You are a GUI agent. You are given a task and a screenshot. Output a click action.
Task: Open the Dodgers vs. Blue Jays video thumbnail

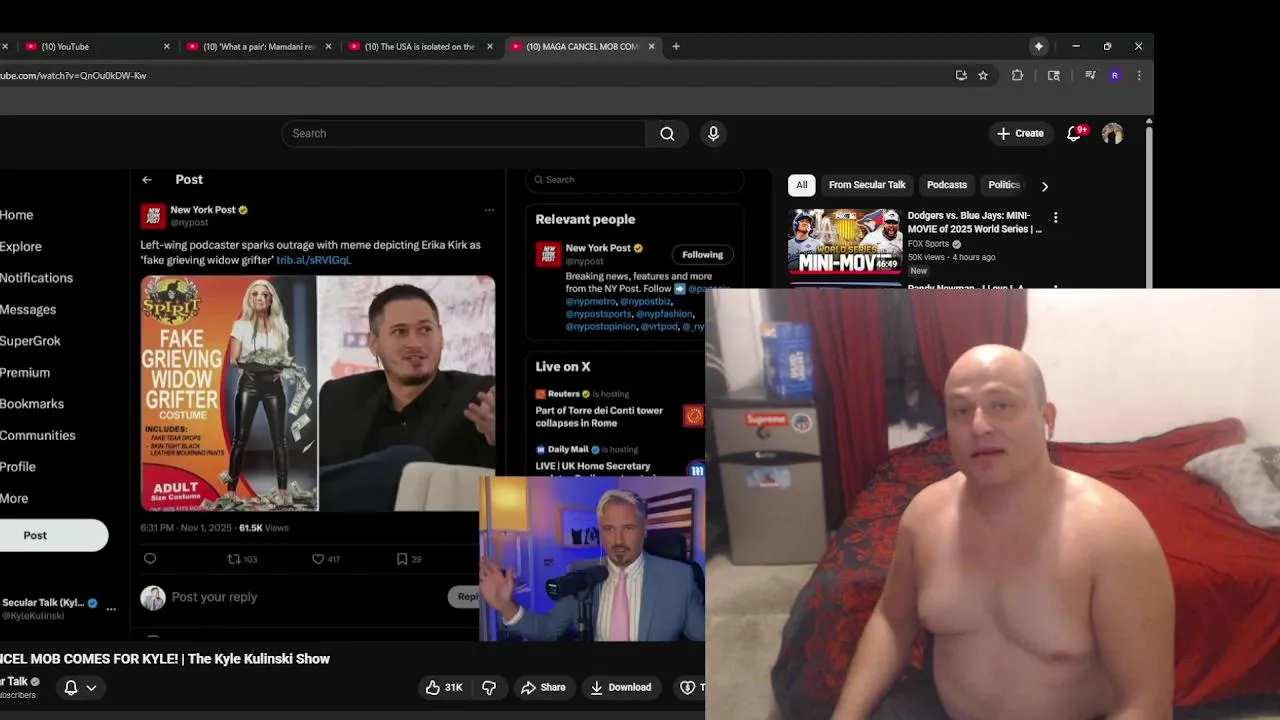coord(845,241)
